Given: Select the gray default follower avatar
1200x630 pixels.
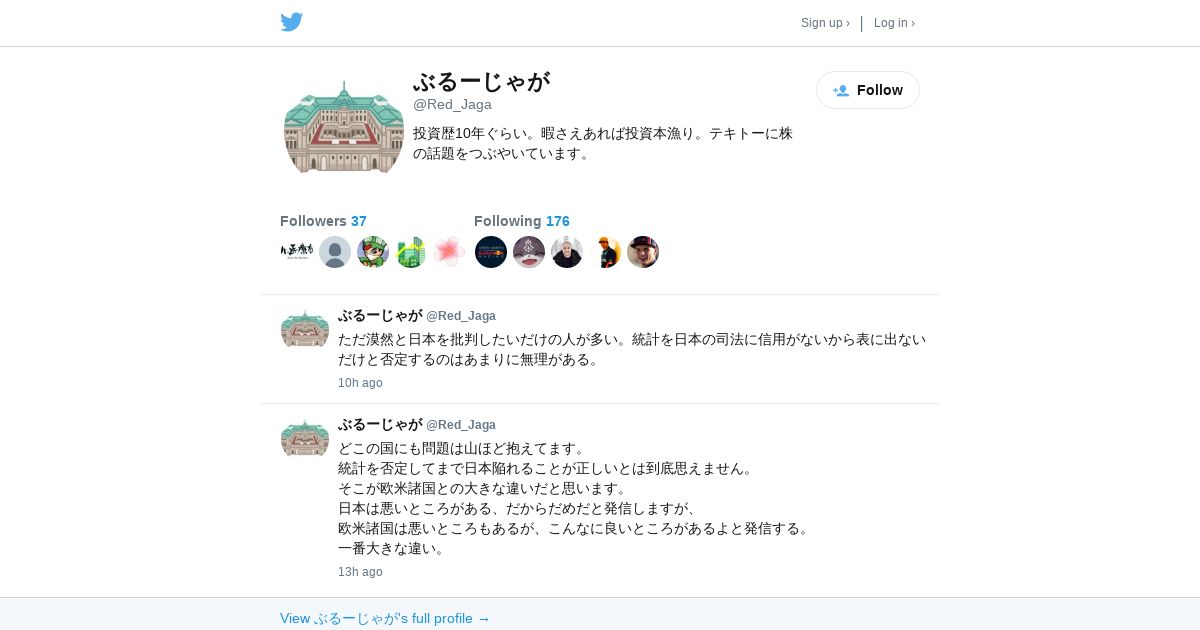Looking at the screenshot, I should point(335,252).
